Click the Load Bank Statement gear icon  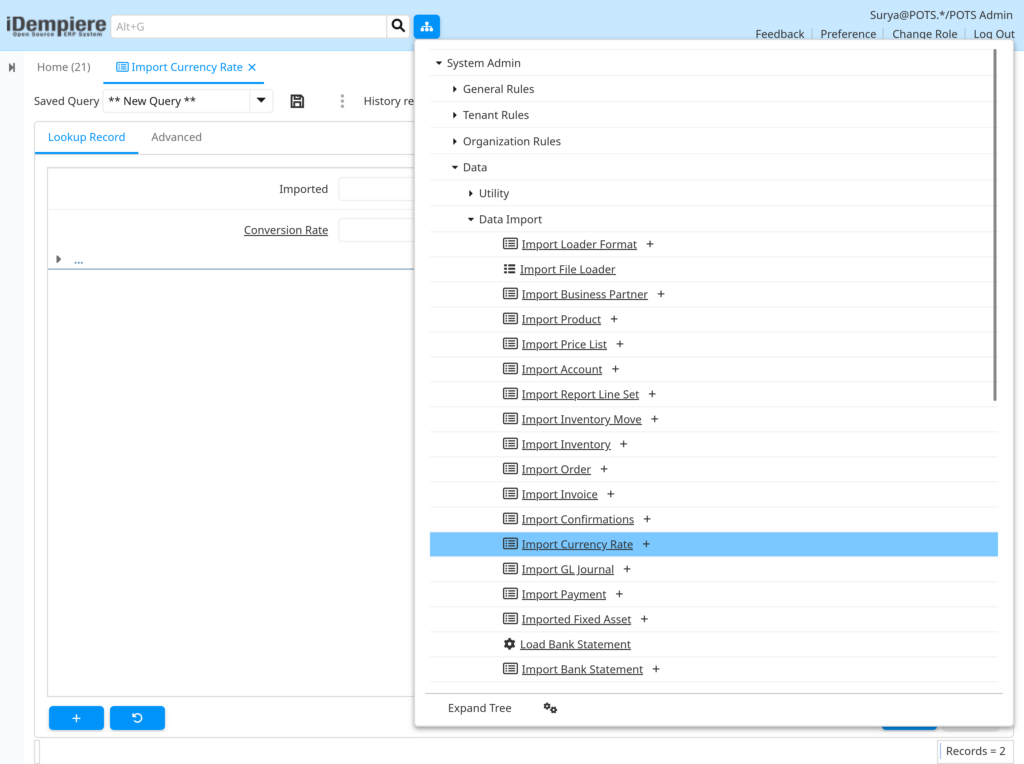click(x=509, y=644)
